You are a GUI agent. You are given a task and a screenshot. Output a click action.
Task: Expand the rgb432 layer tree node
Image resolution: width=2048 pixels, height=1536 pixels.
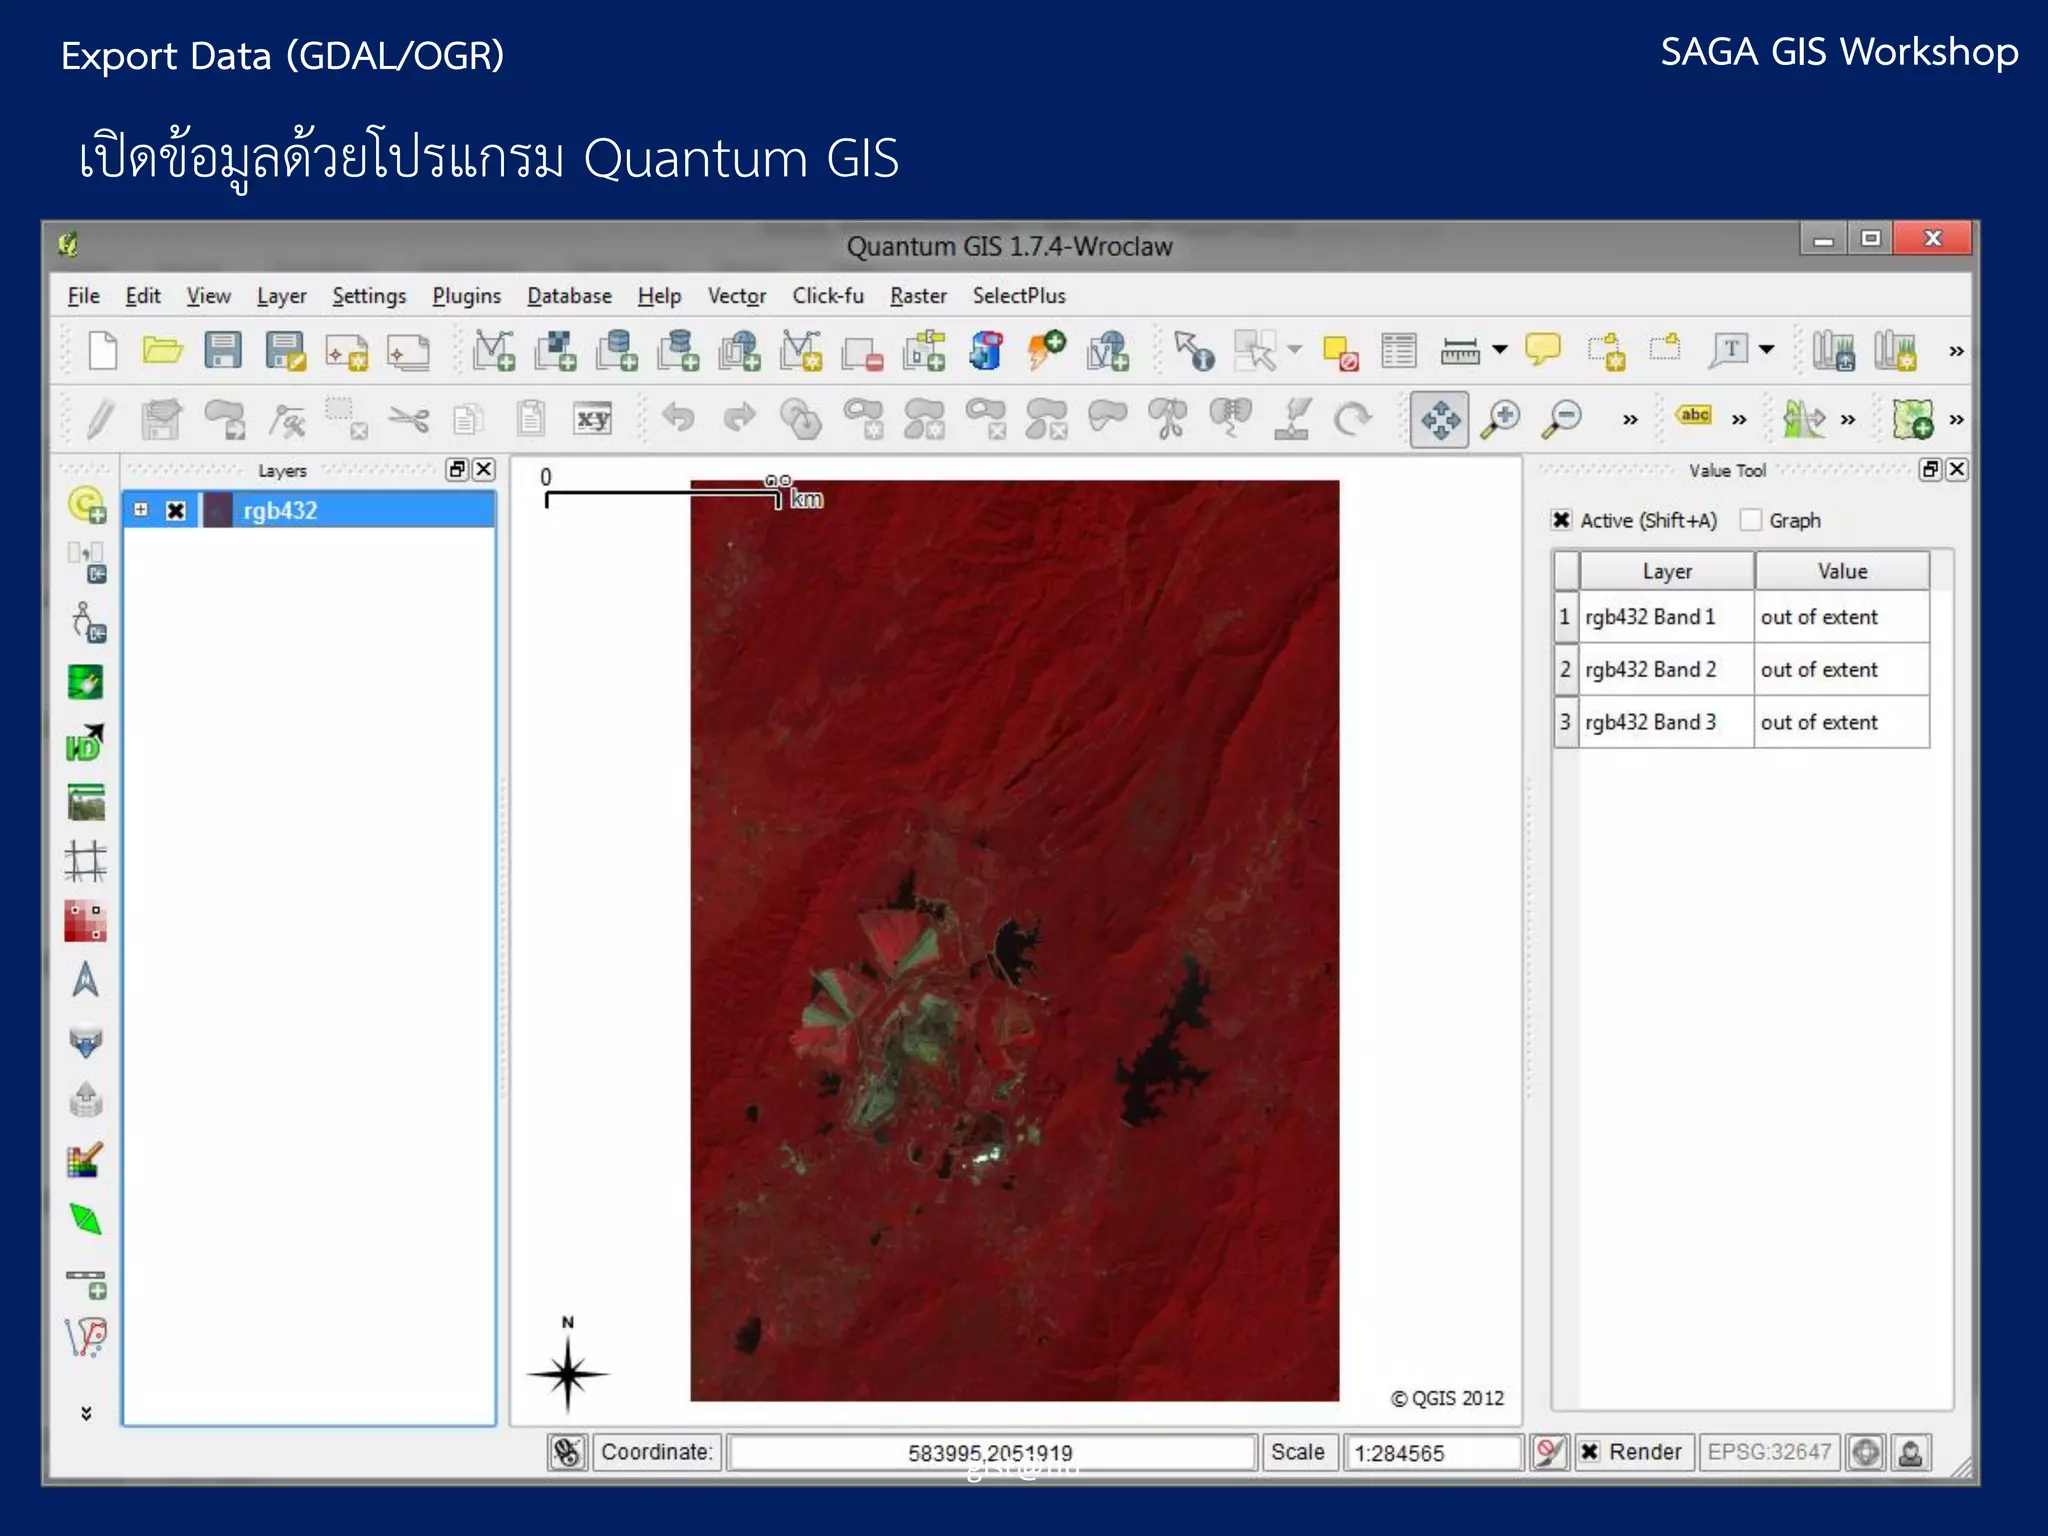(x=141, y=510)
